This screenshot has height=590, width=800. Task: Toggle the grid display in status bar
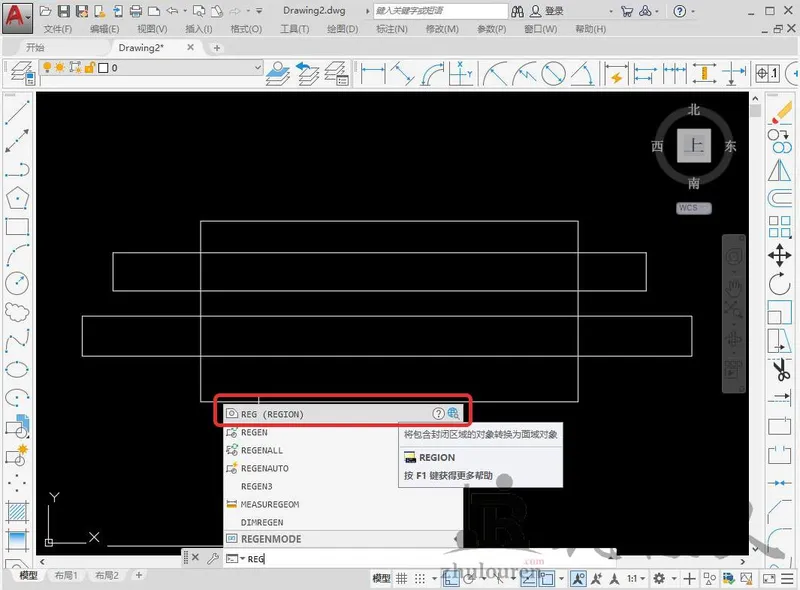[402, 578]
